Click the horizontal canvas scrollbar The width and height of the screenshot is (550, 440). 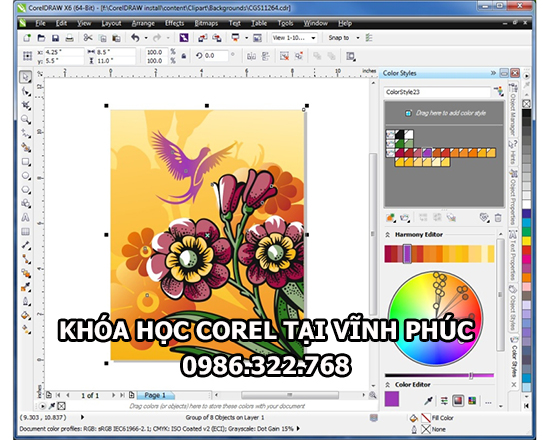tap(290, 395)
